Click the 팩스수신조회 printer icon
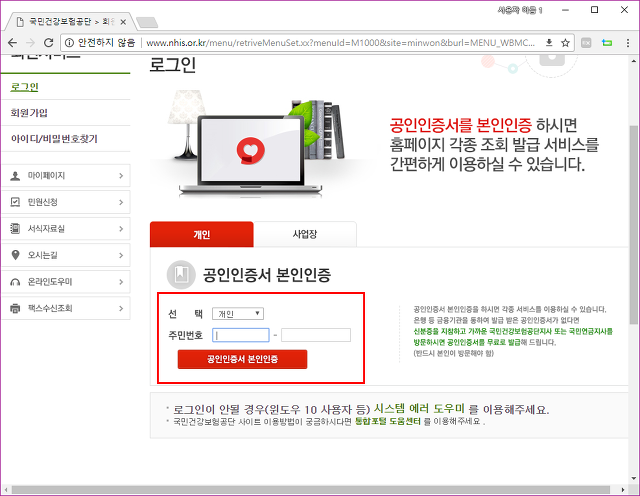Image resolution: width=640 pixels, height=496 pixels. [x=15, y=308]
